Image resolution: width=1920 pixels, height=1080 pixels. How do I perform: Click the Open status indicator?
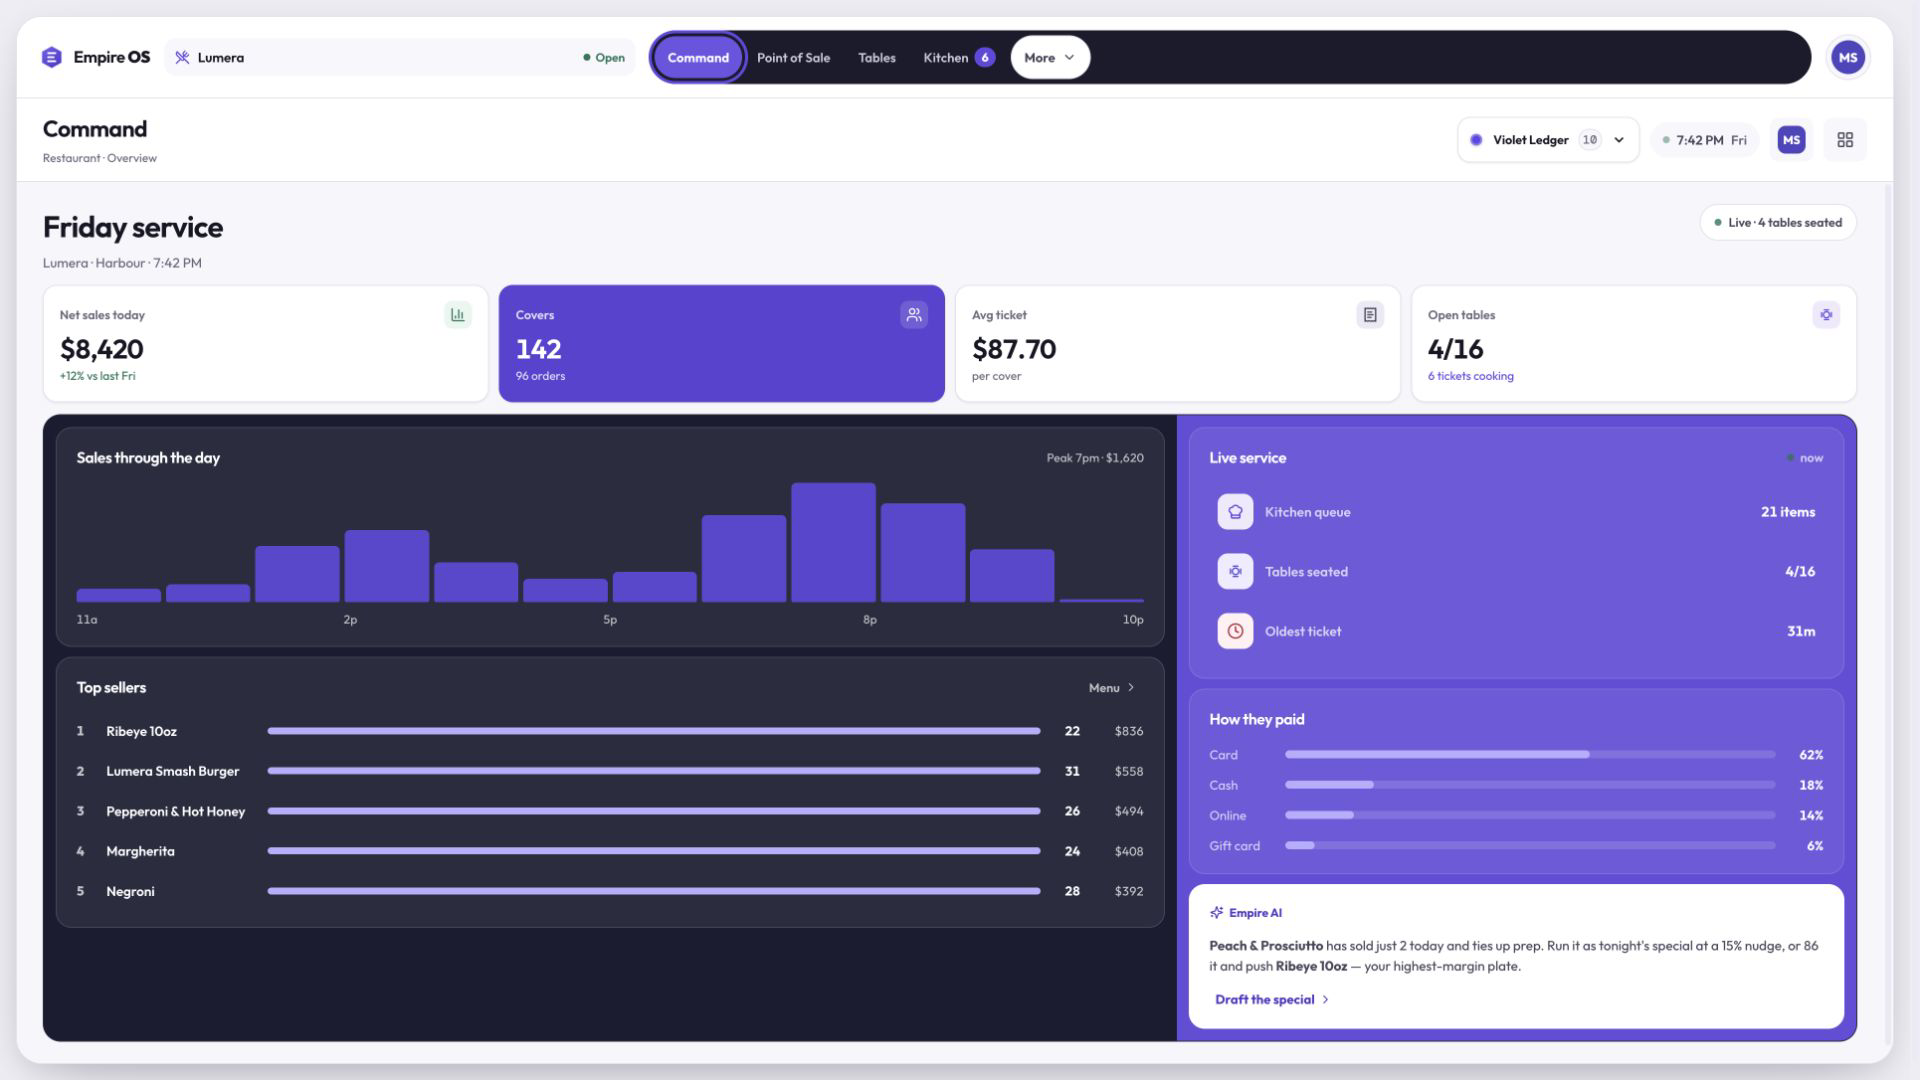[x=604, y=57]
